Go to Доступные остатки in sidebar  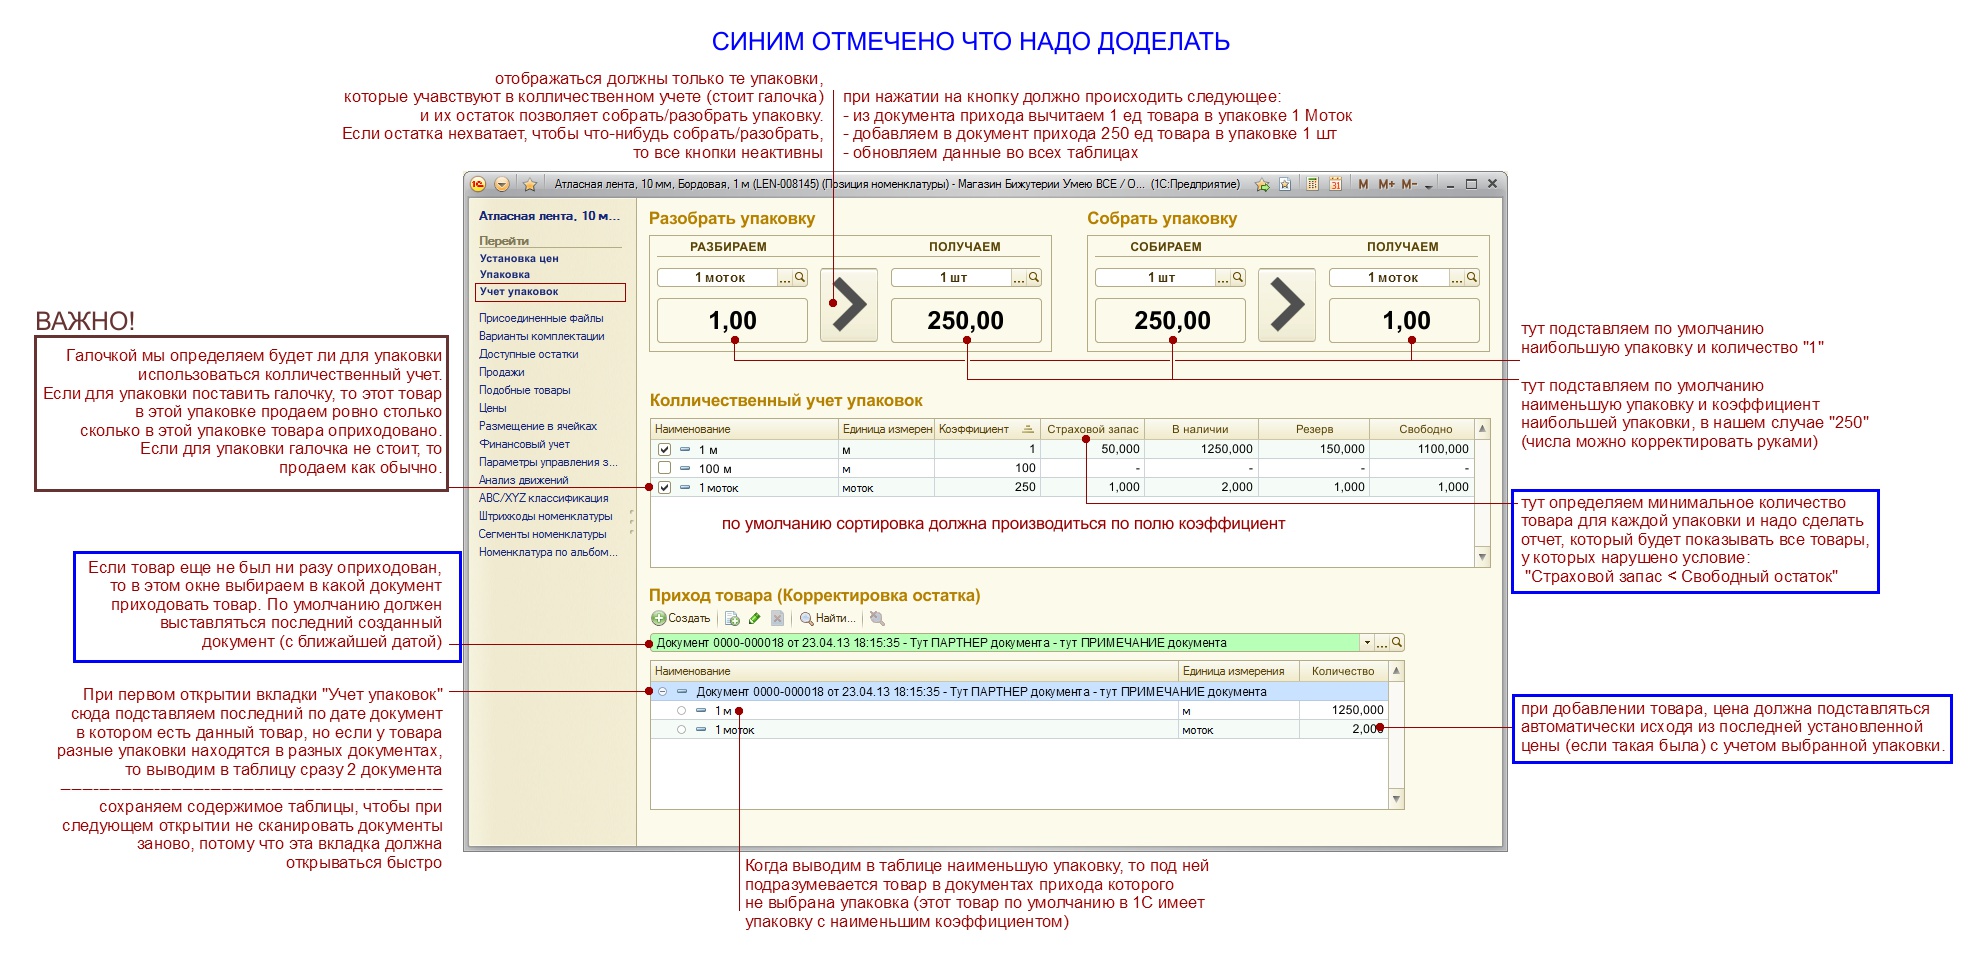click(528, 354)
